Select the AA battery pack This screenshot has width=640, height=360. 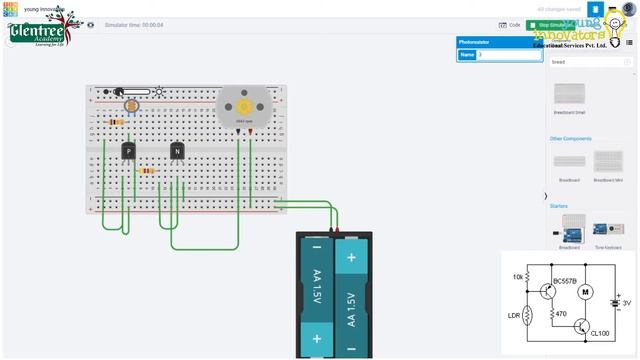(334, 295)
